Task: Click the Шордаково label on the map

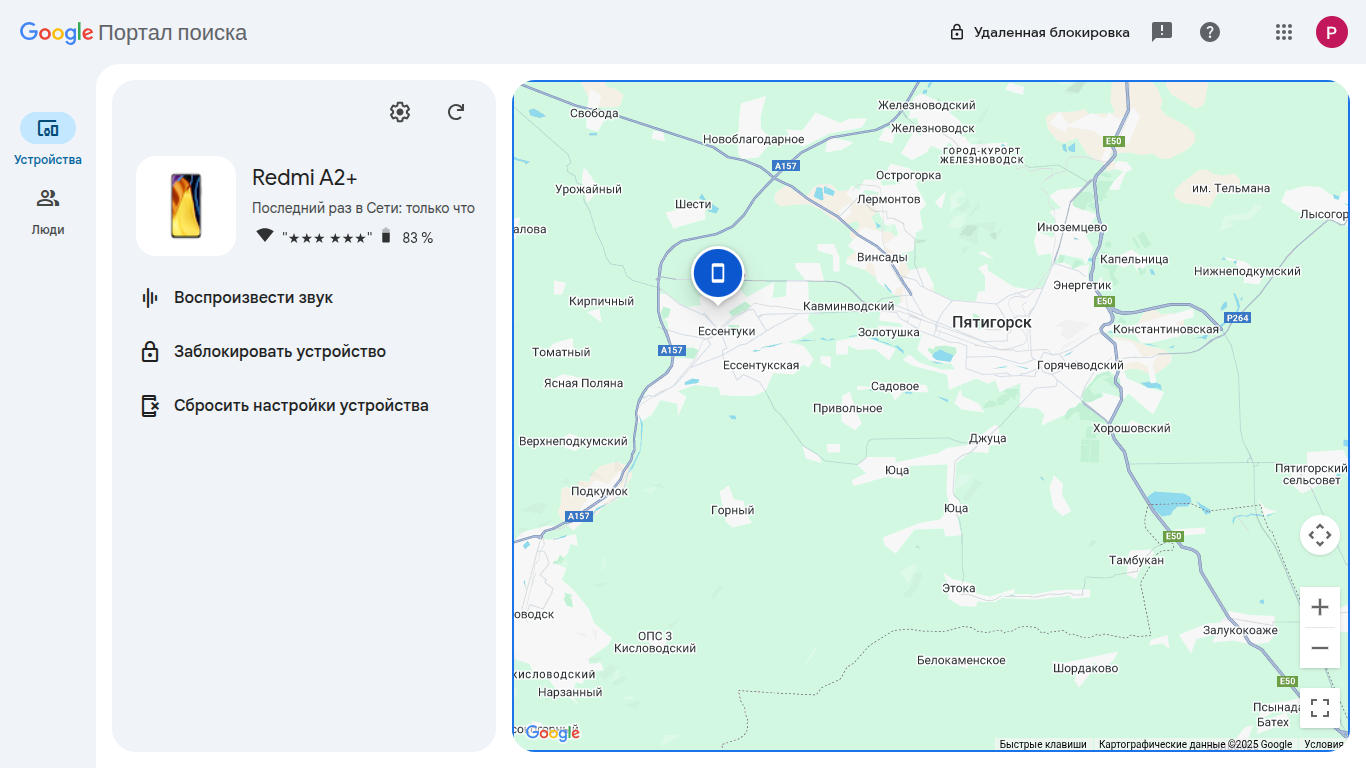Action: pyautogui.click(x=1086, y=668)
